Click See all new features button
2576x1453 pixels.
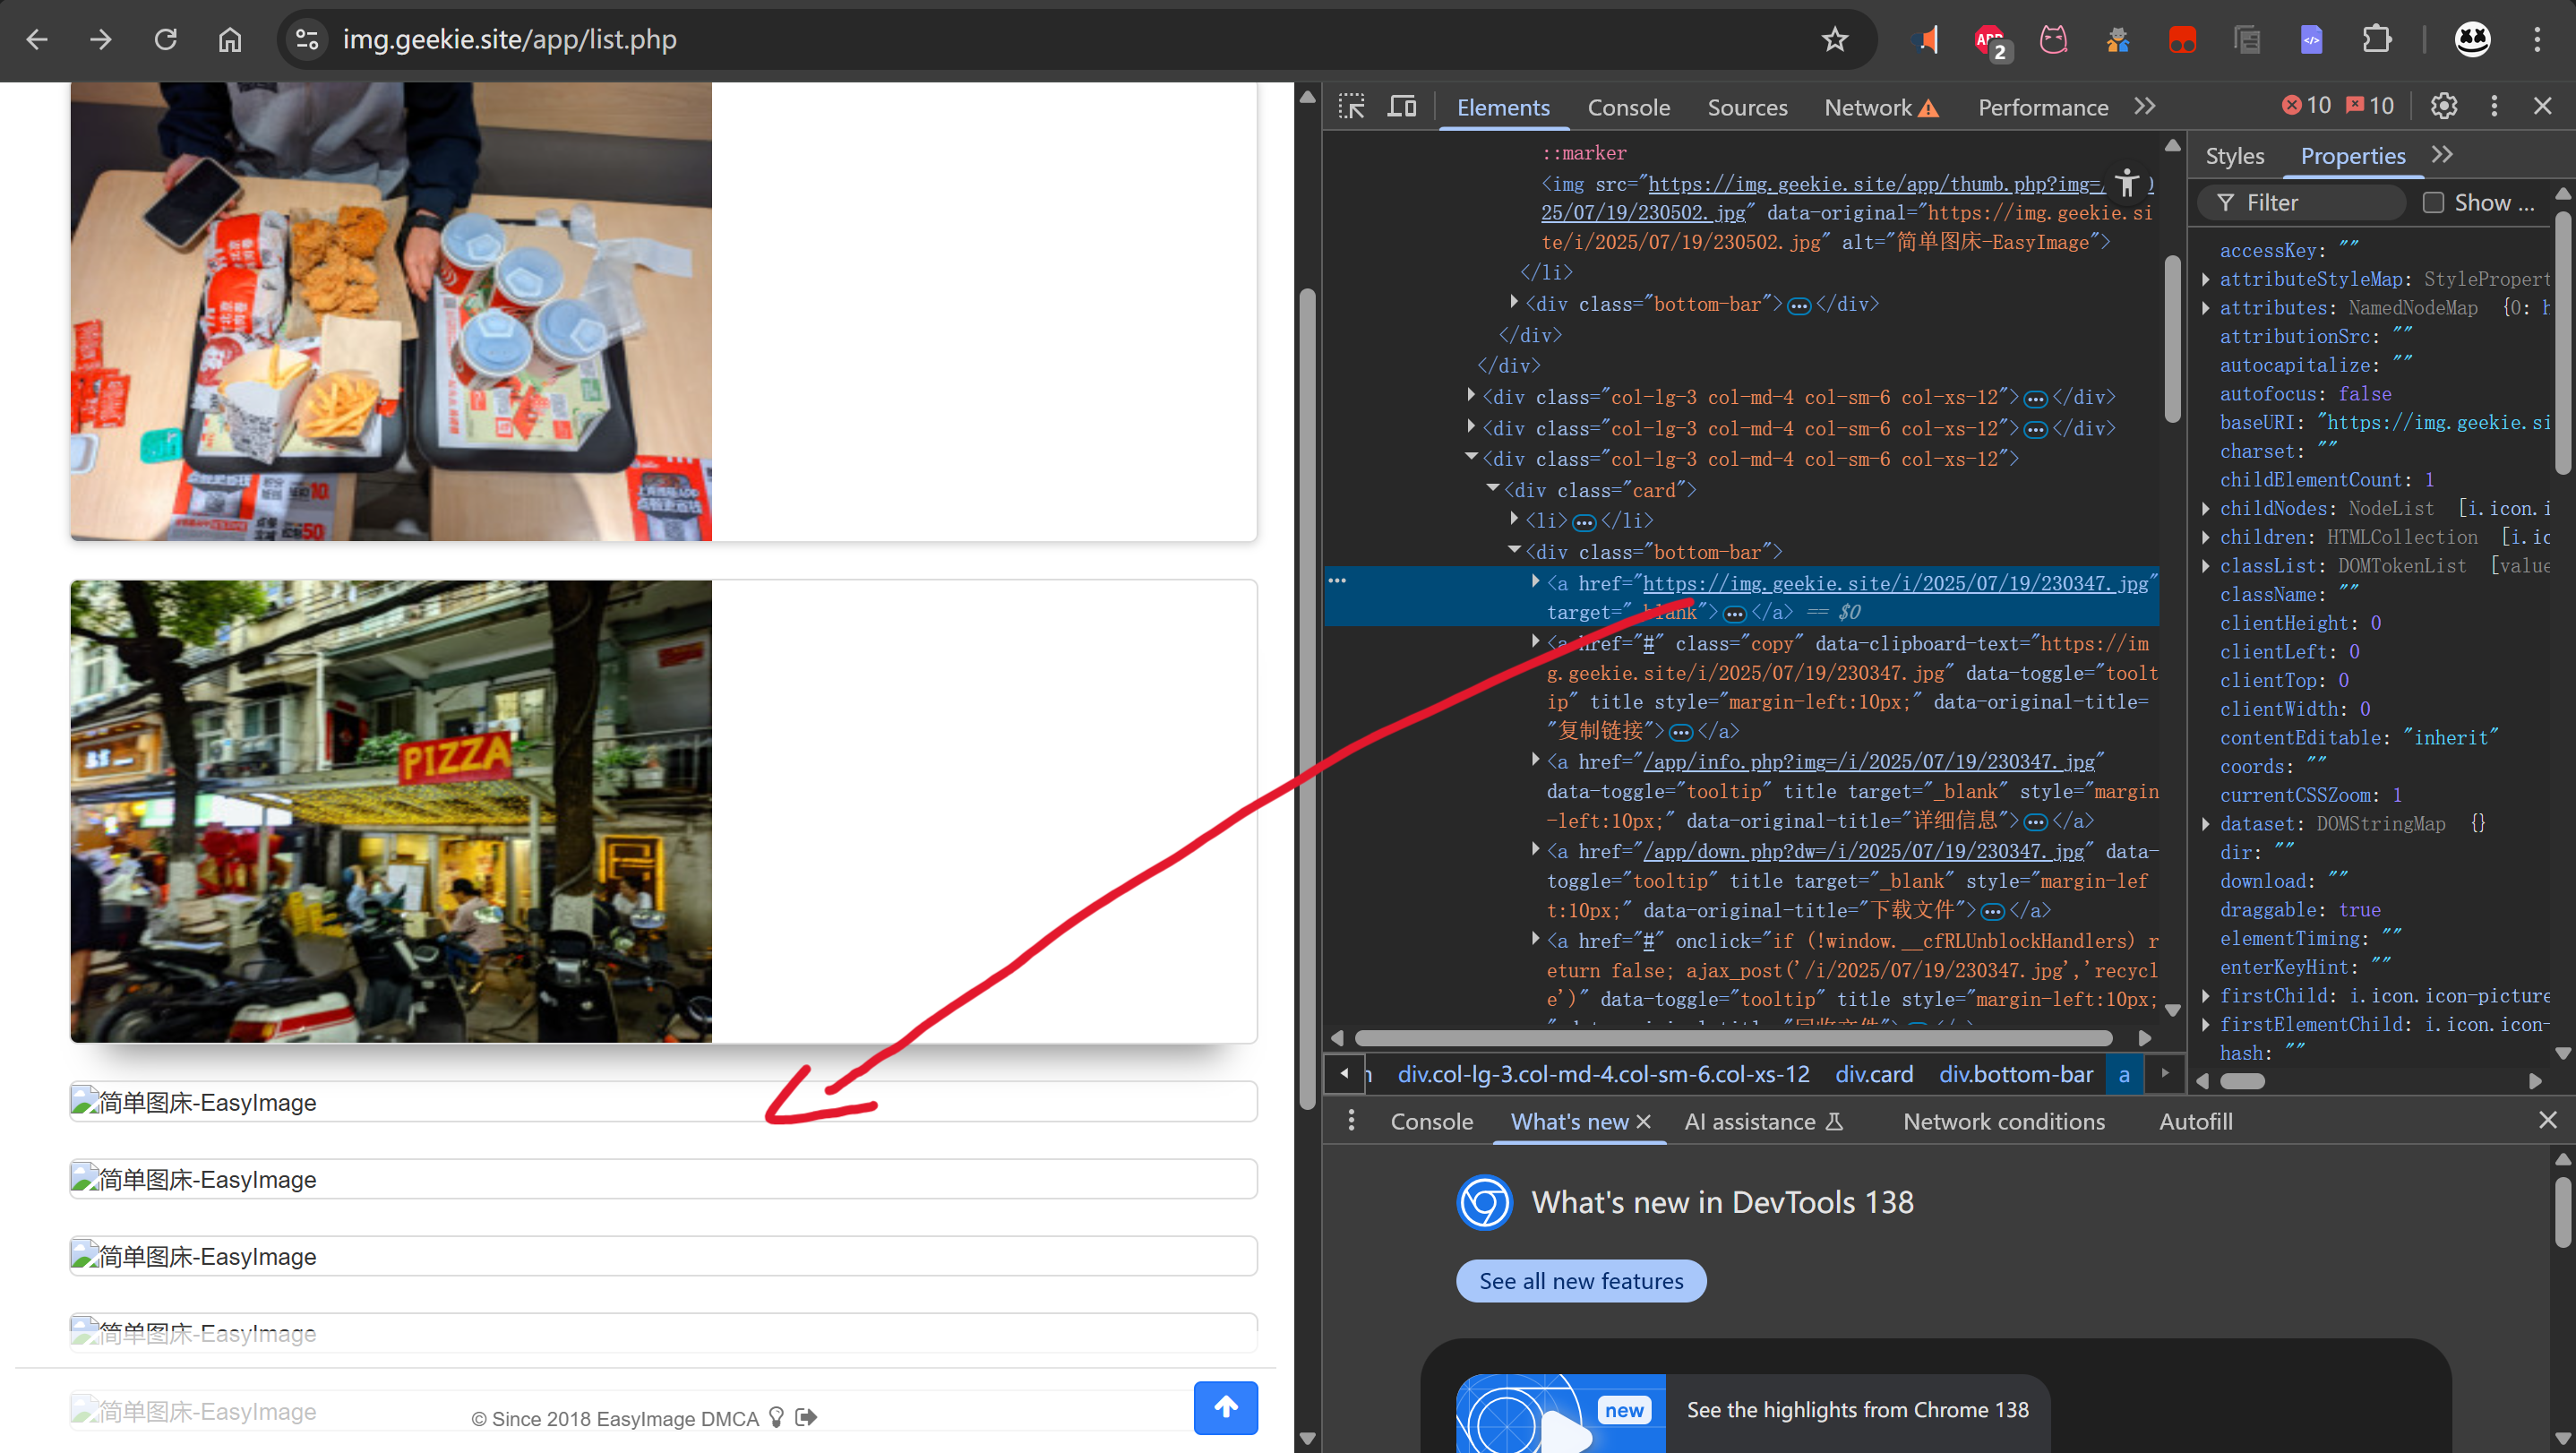(x=1580, y=1281)
